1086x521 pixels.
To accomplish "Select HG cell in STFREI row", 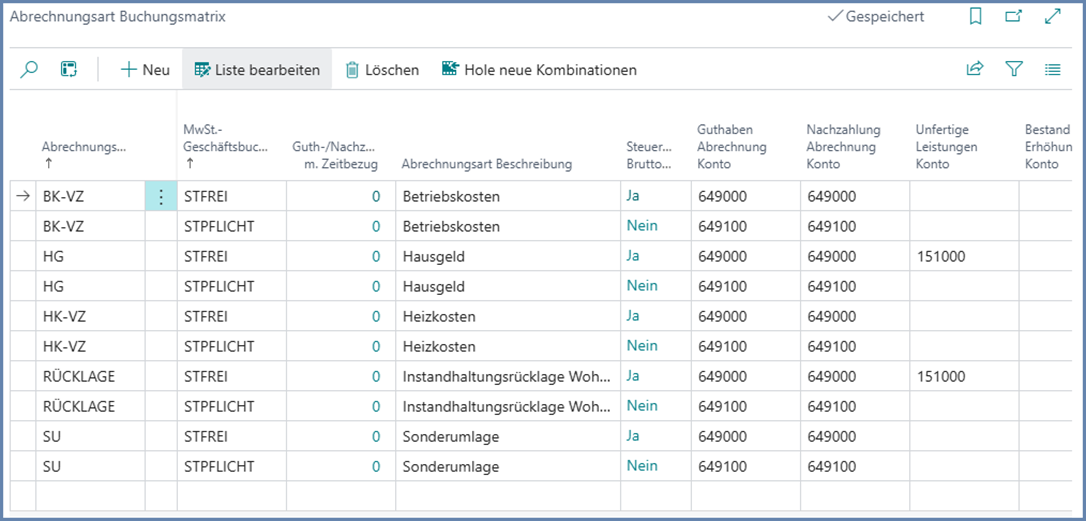I will (x=91, y=256).
